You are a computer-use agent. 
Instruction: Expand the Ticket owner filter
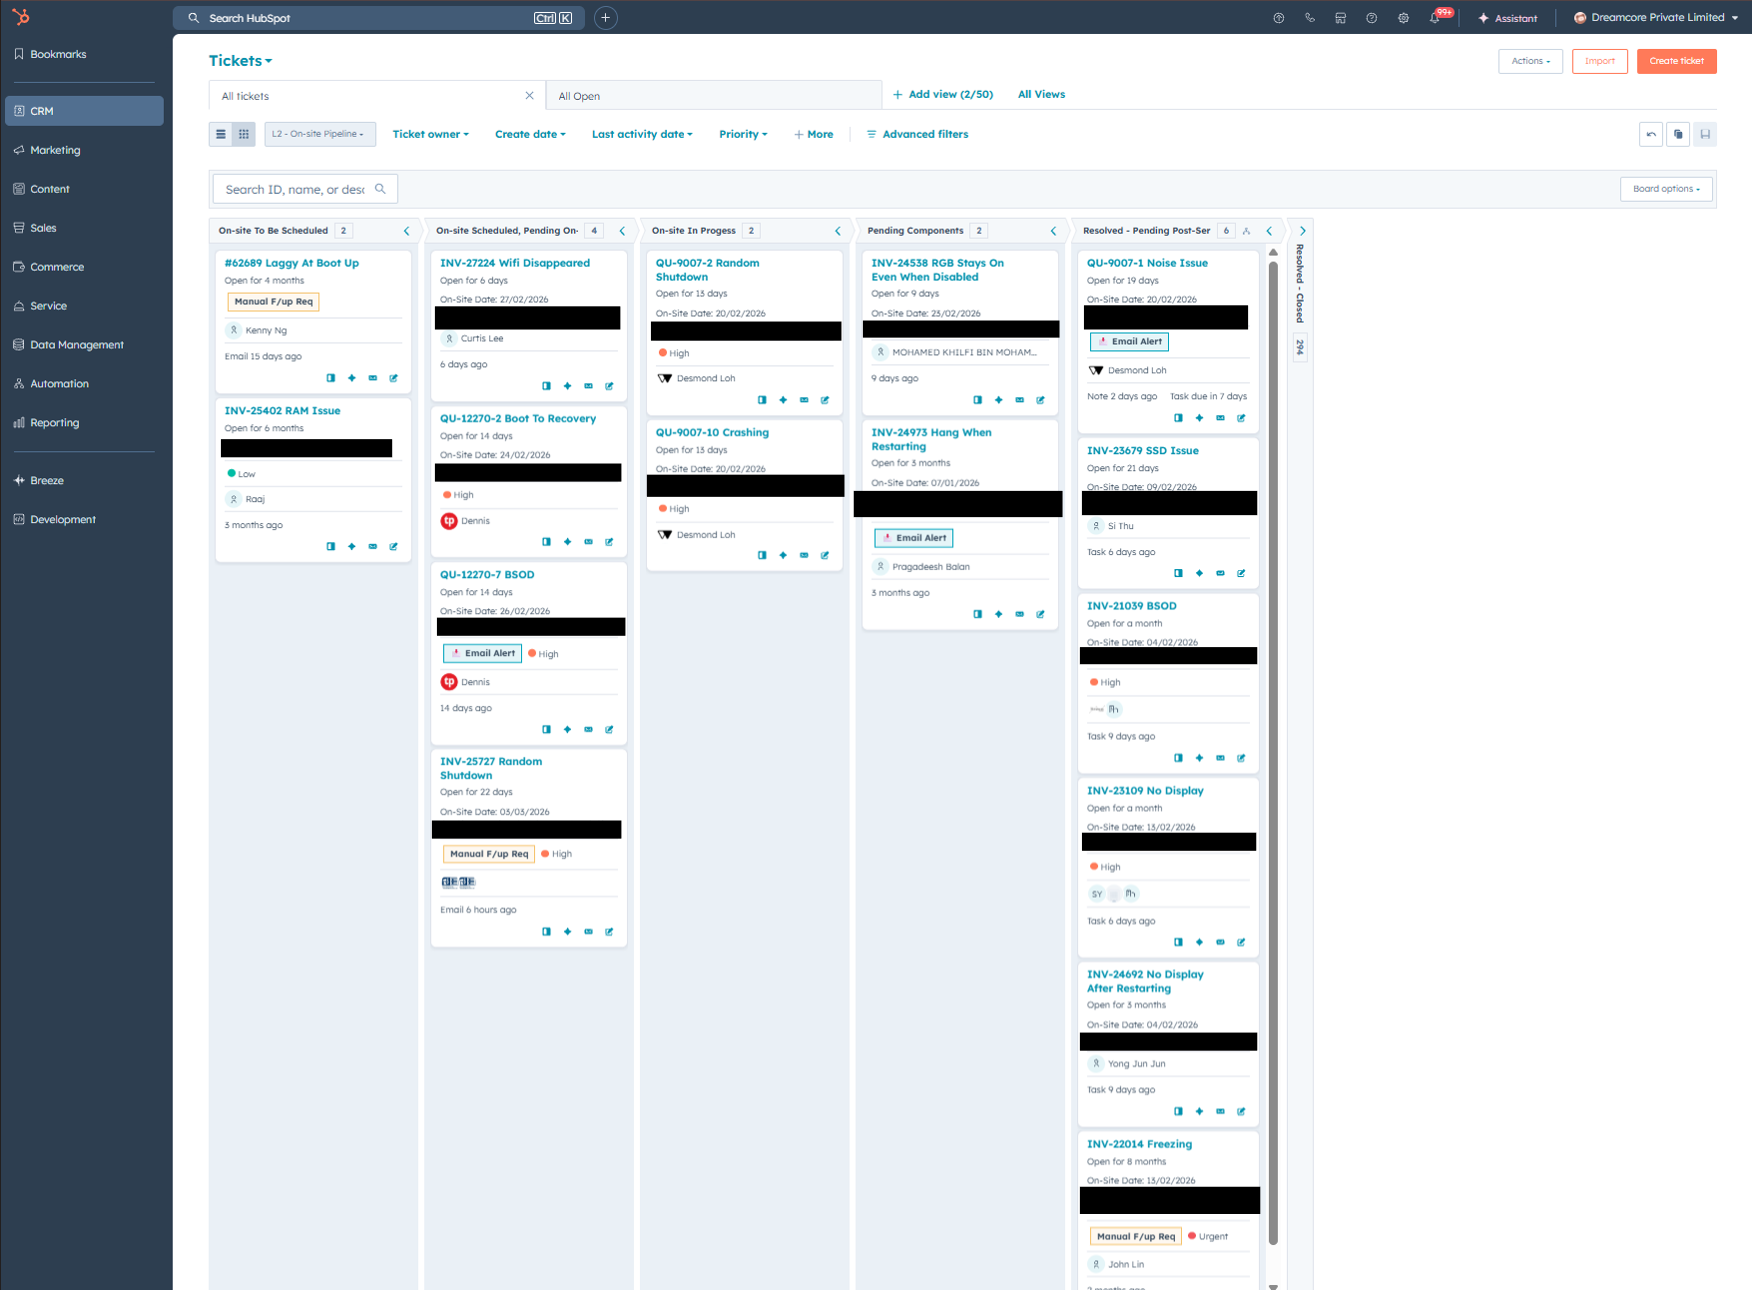[x=430, y=134]
